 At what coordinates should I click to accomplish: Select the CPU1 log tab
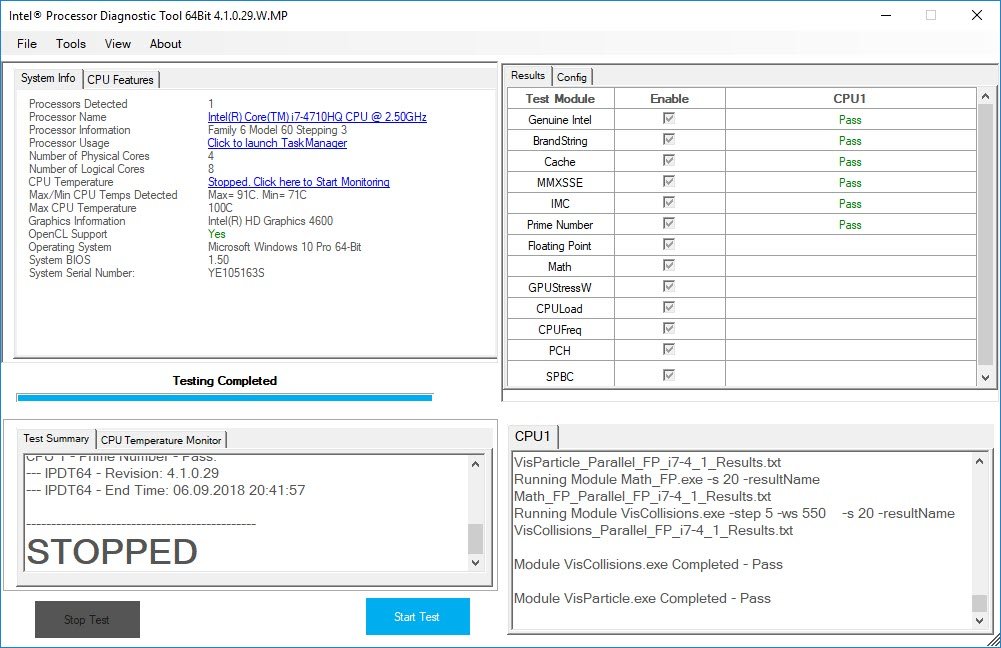point(532,436)
